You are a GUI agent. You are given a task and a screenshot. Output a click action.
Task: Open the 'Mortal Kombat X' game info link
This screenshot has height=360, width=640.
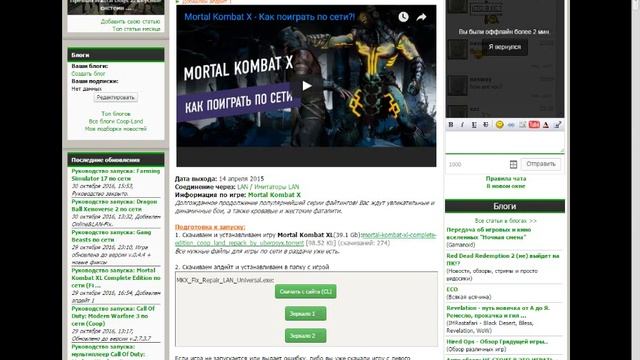click(274, 195)
